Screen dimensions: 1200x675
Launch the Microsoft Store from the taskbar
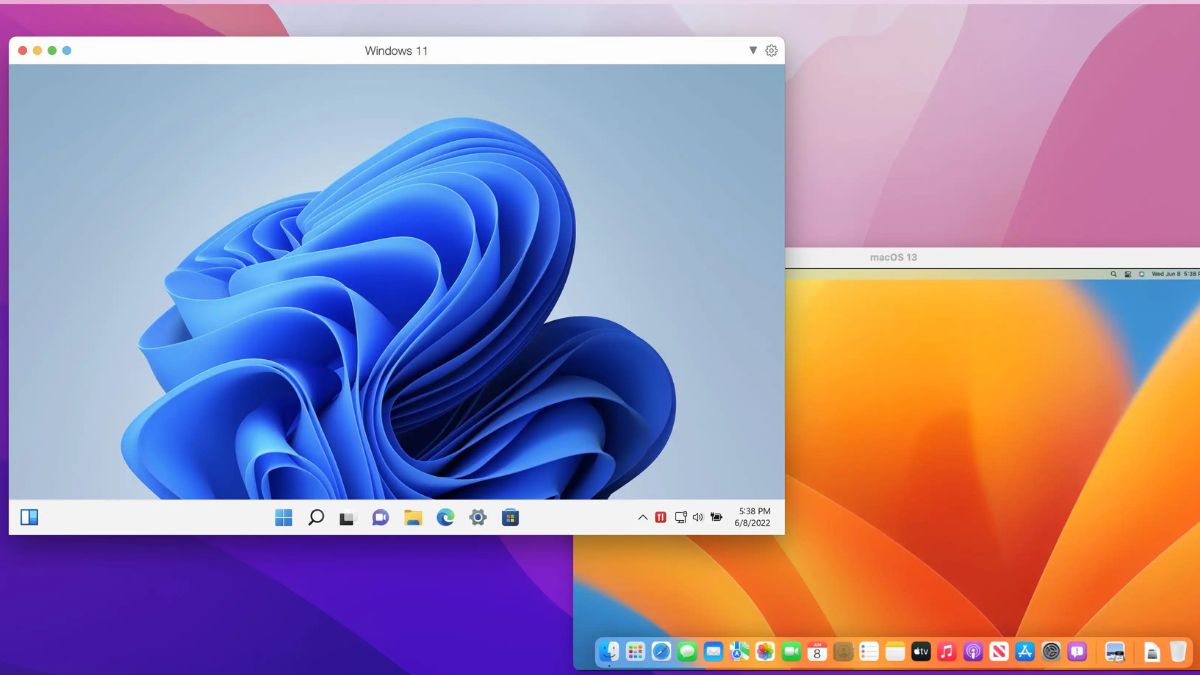(x=510, y=517)
